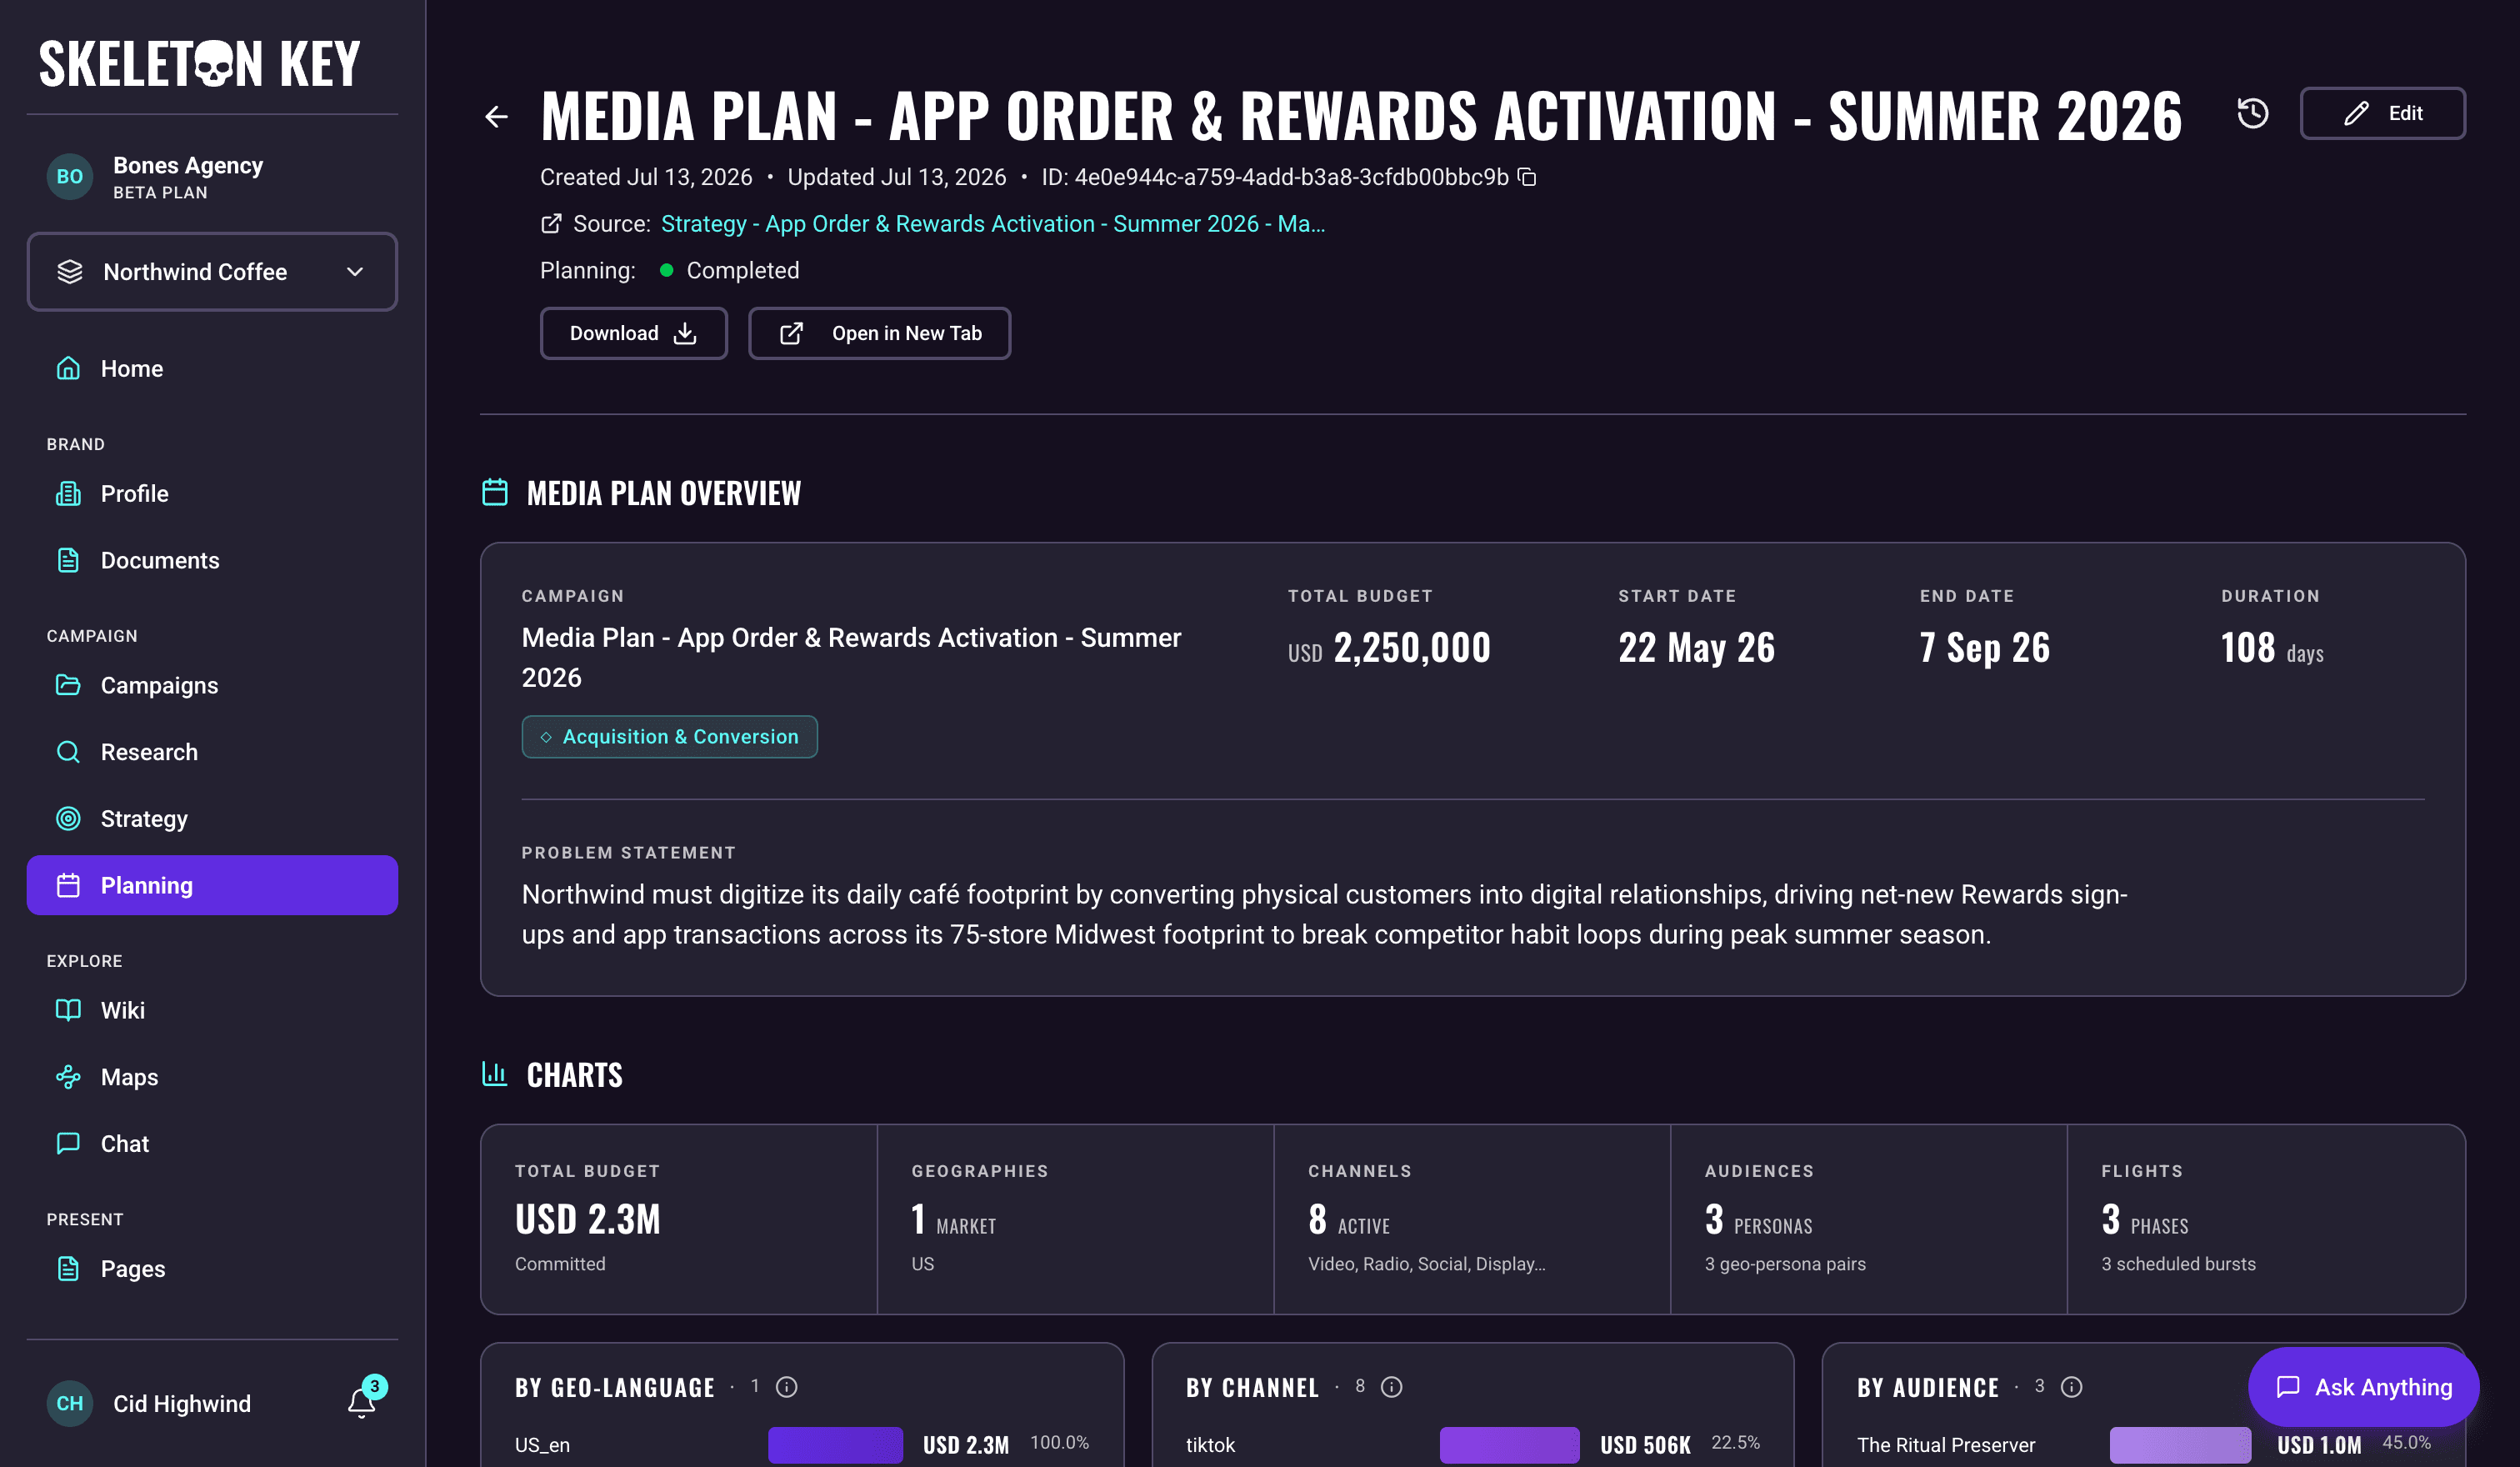Click the US_en budget bar
The width and height of the screenshot is (2520, 1467).
(x=835, y=1445)
